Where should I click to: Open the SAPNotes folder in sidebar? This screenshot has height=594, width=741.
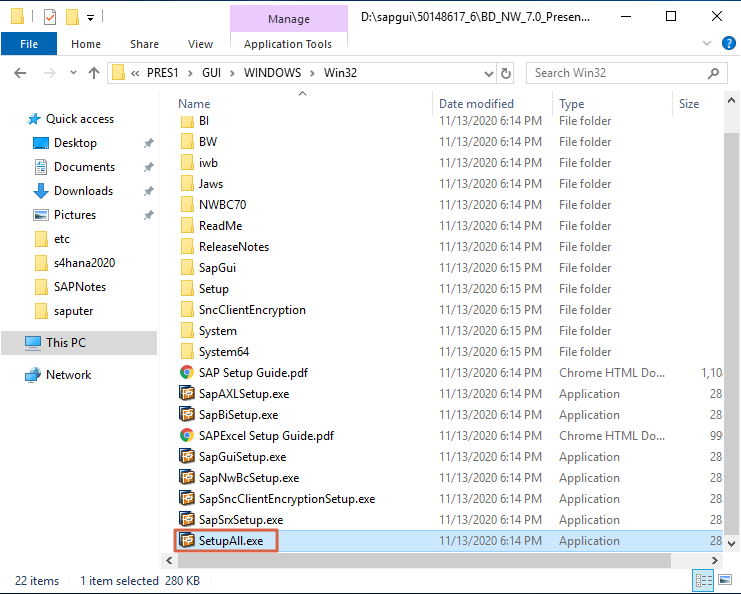79,287
